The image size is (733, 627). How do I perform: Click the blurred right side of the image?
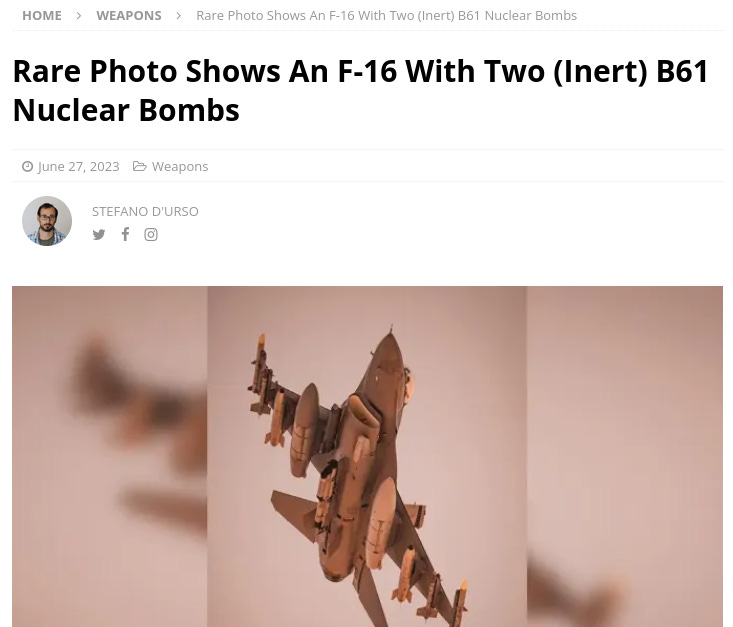click(625, 456)
